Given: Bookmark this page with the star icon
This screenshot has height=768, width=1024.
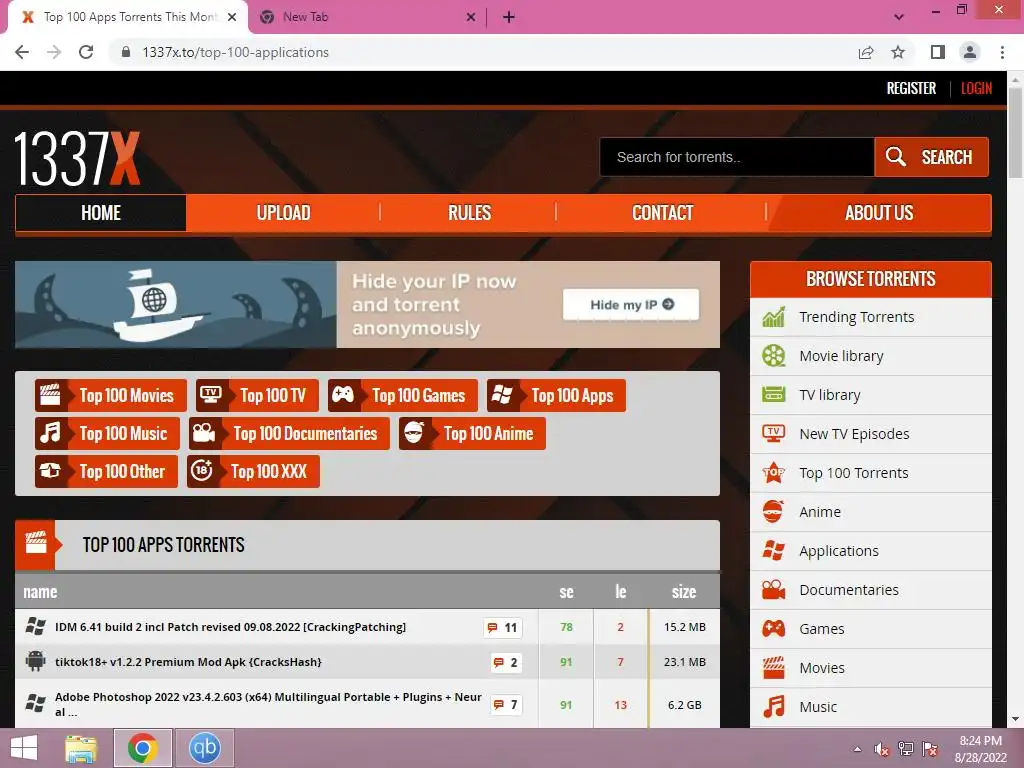Looking at the screenshot, I should 899,52.
